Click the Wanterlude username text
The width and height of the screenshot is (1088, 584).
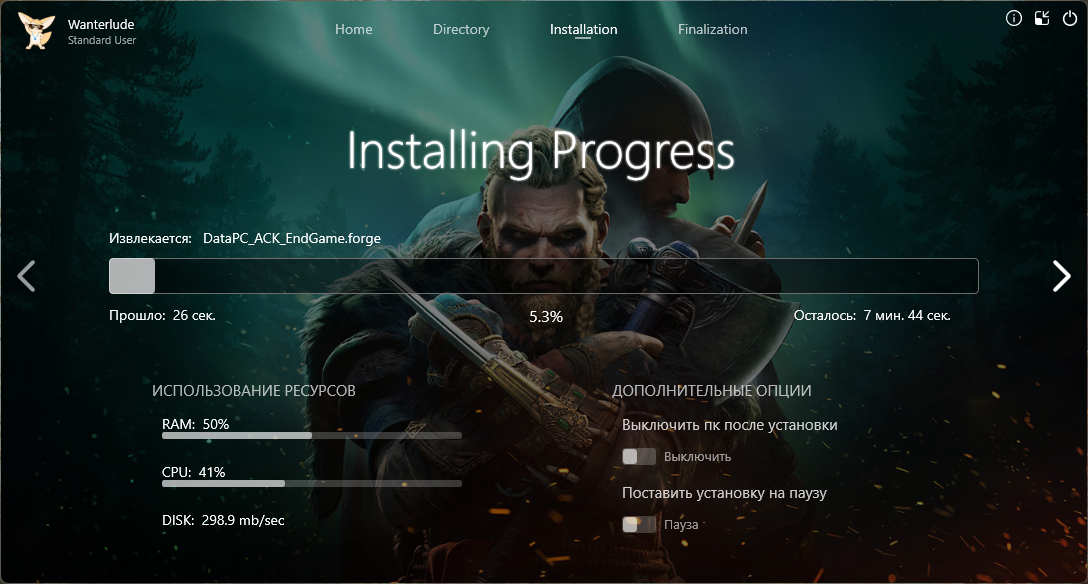coord(101,24)
